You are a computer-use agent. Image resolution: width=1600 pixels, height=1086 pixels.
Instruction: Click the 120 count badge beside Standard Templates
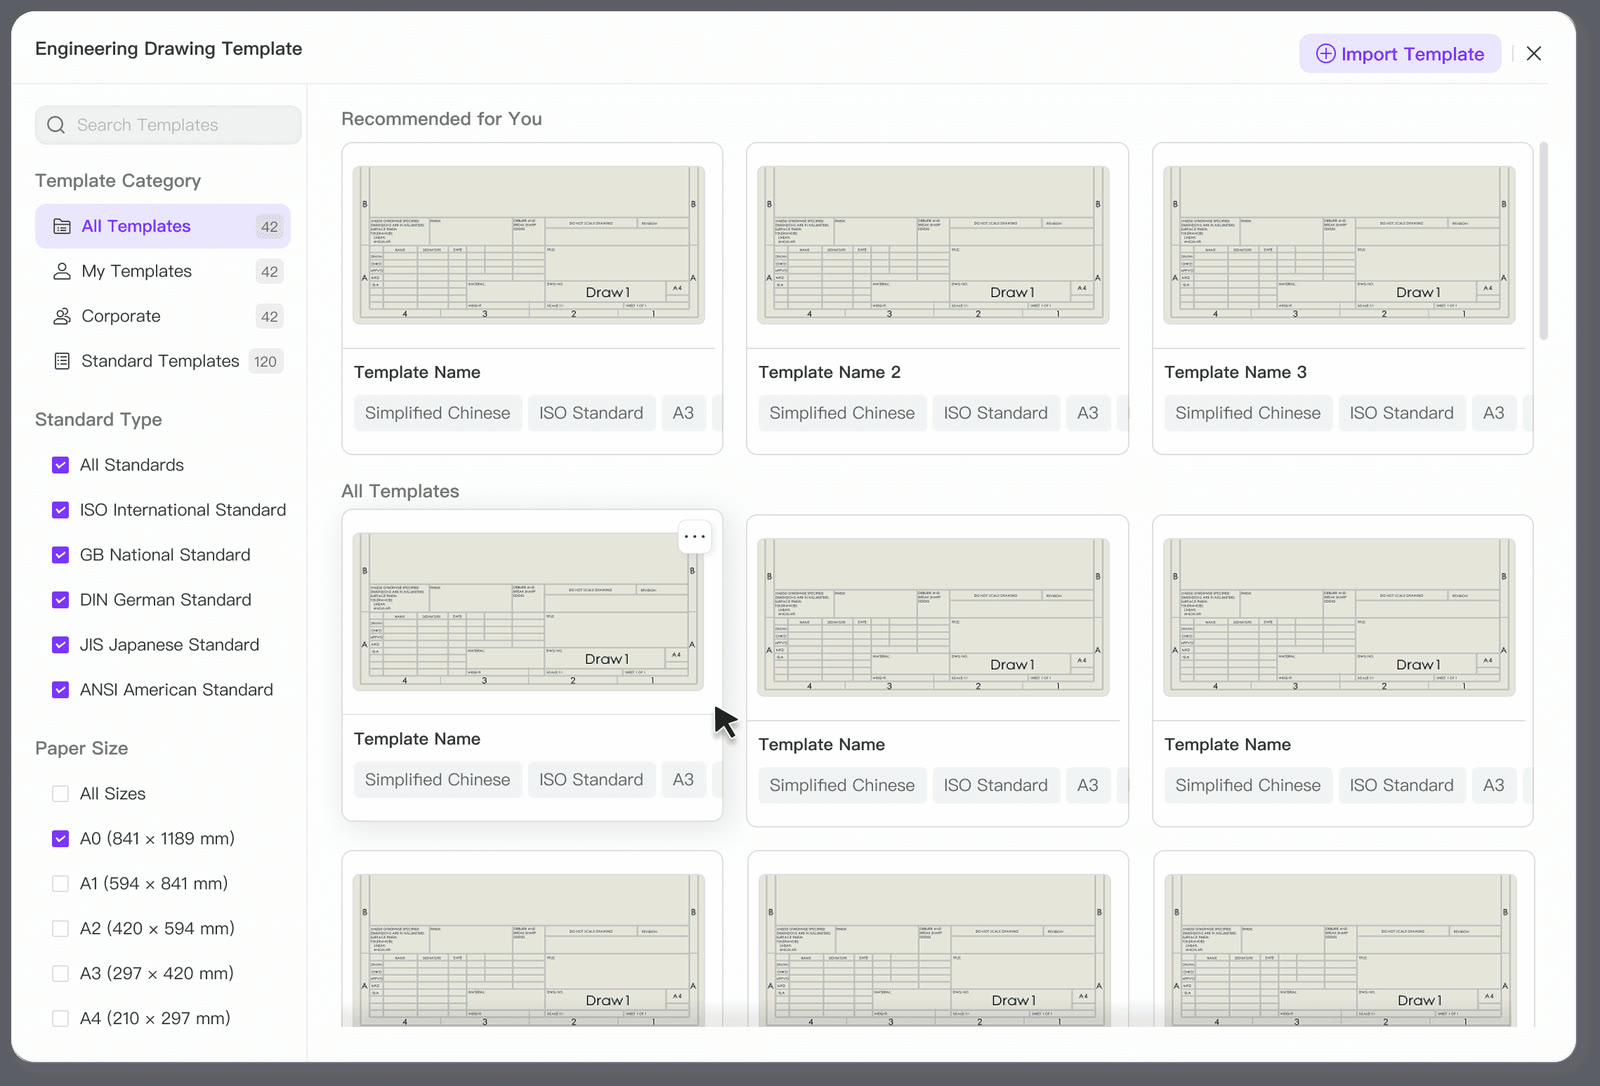click(x=265, y=361)
